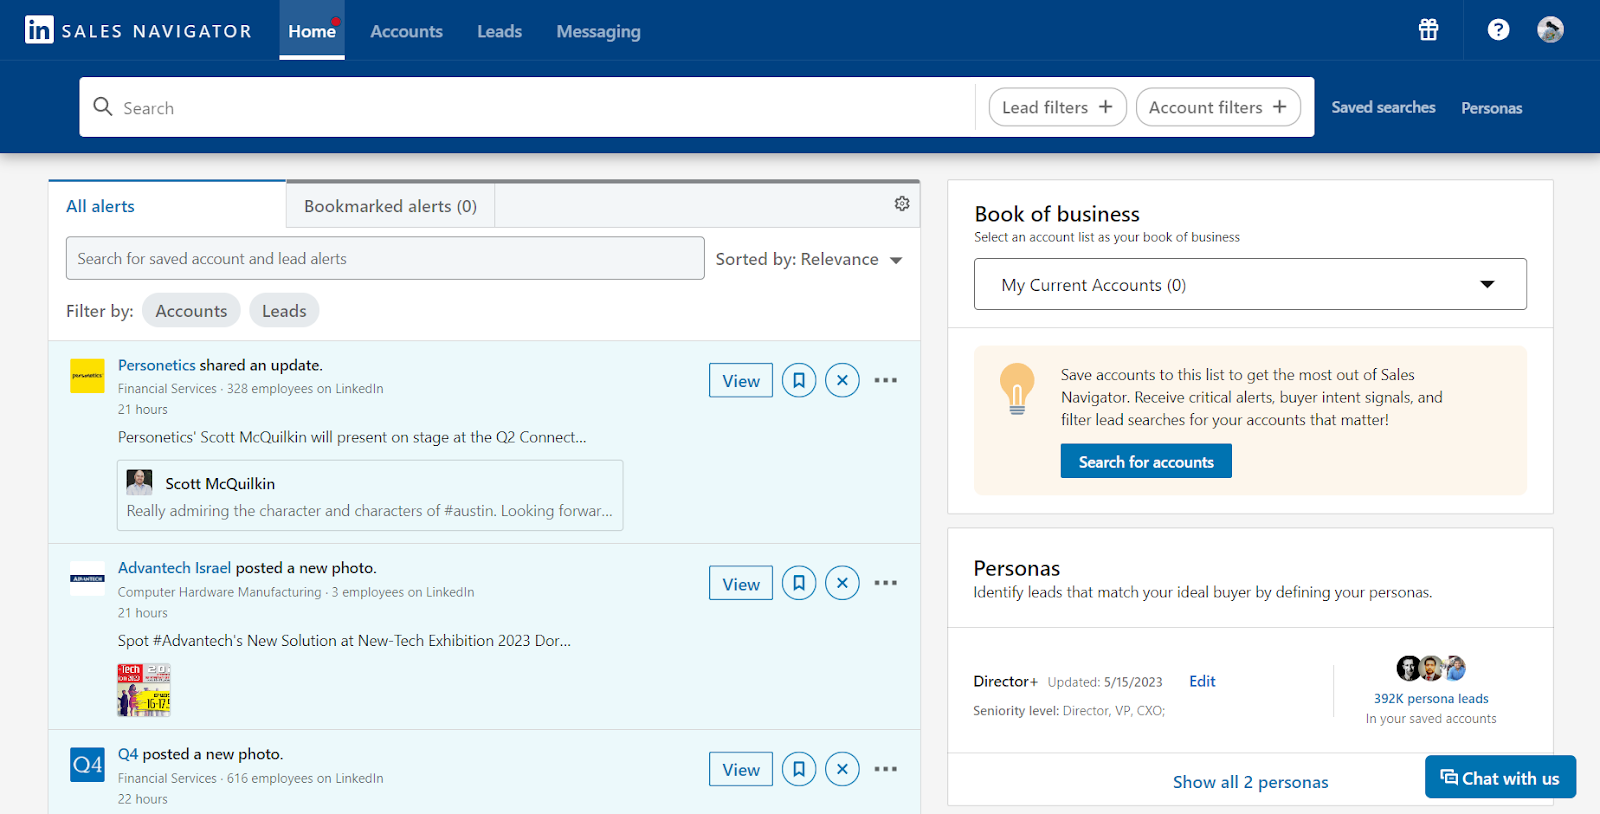Toggle the Accounts filter chip
The width and height of the screenshot is (1600, 814).
(191, 311)
